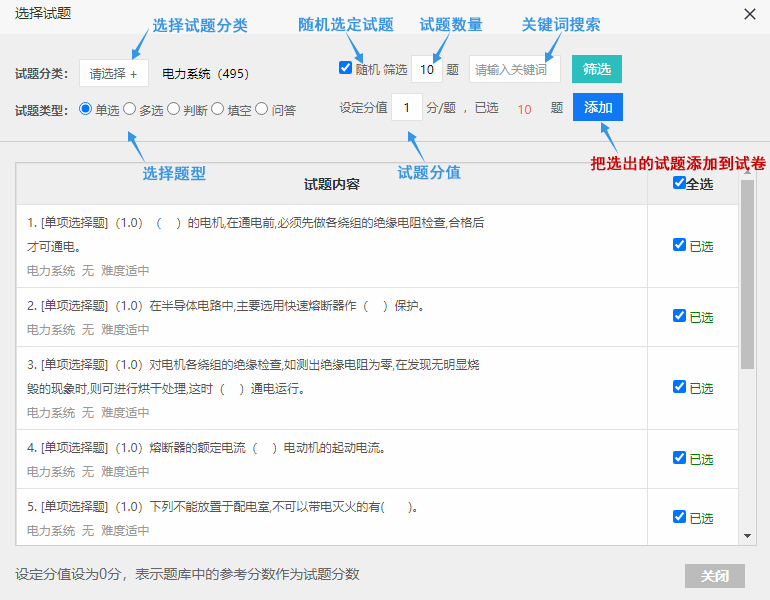Select the 单选 question type radio
The width and height of the screenshot is (770, 600).
tap(85, 109)
